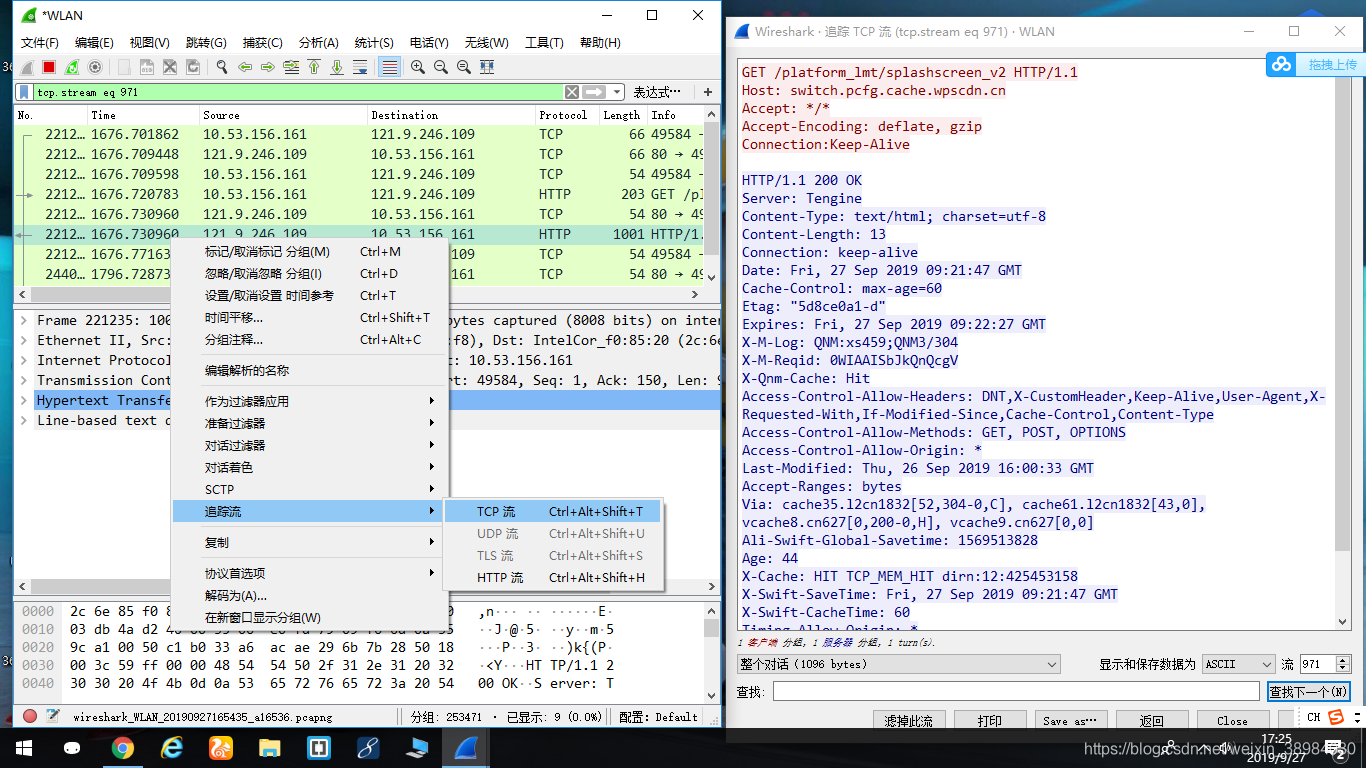Click the Windows Start button
1366x768 pixels.
coord(22,747)
